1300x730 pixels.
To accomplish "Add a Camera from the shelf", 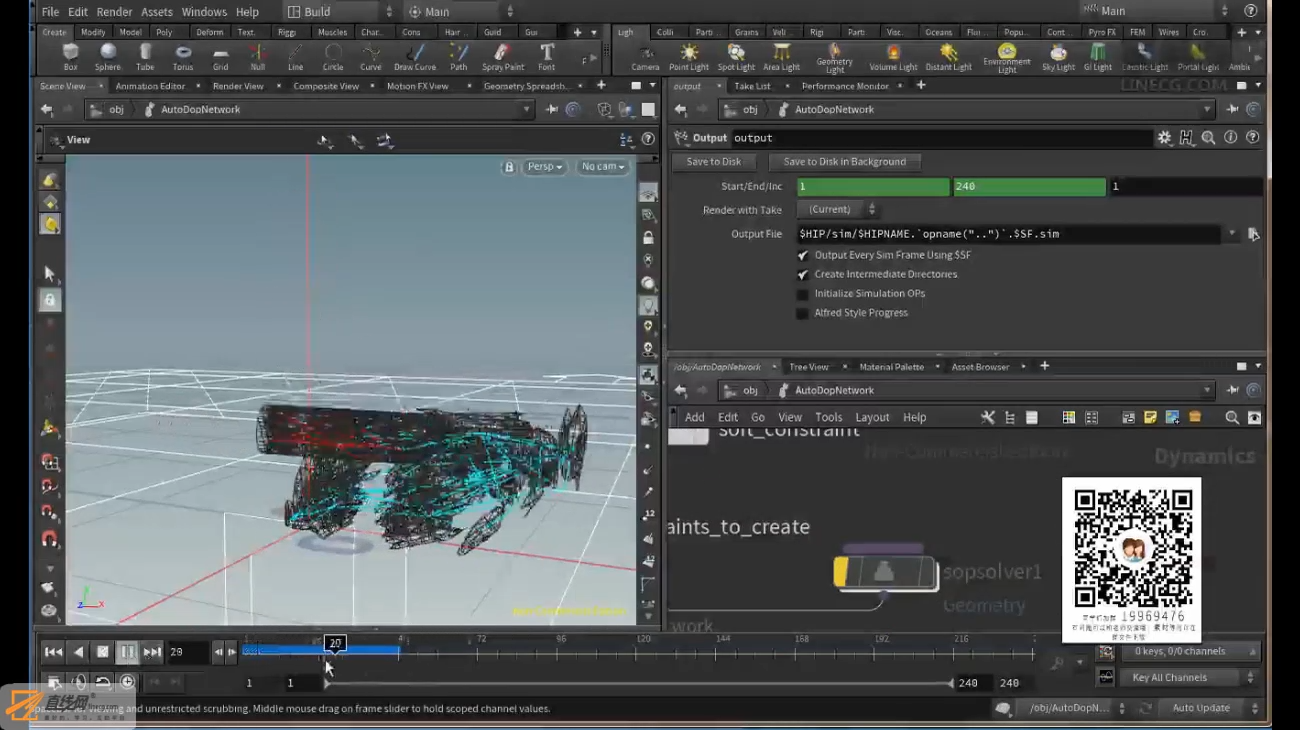I will [645, 58].
